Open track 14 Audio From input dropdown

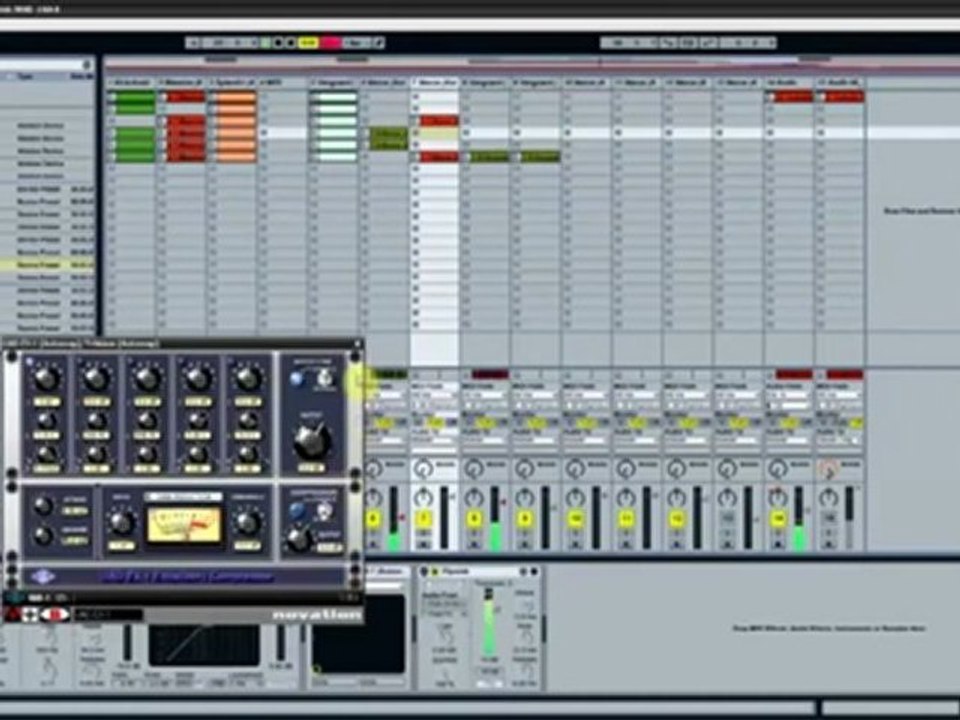pyautogui.click(x=787, y=396)
